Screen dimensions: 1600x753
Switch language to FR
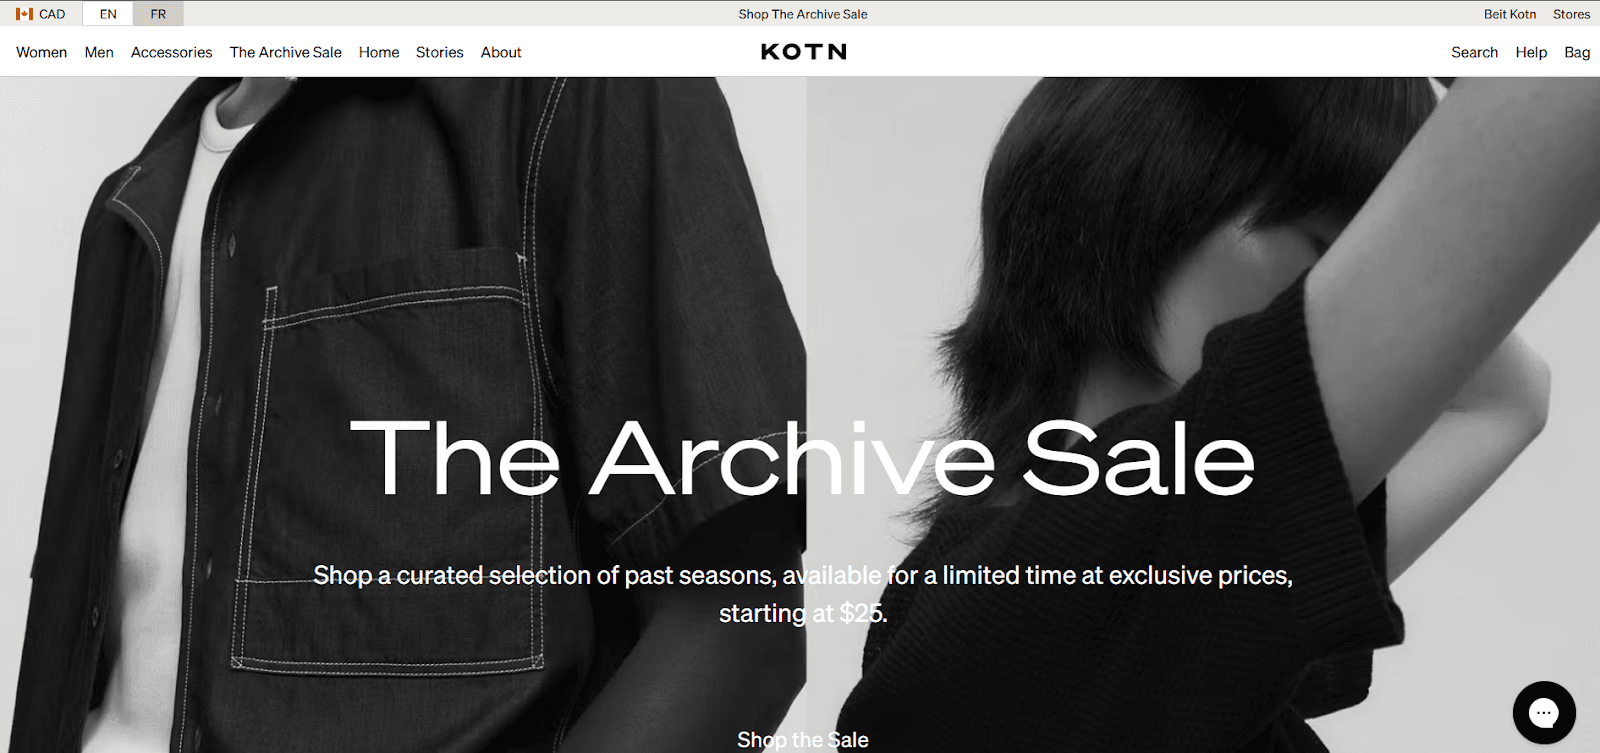(x=158, y=14)
